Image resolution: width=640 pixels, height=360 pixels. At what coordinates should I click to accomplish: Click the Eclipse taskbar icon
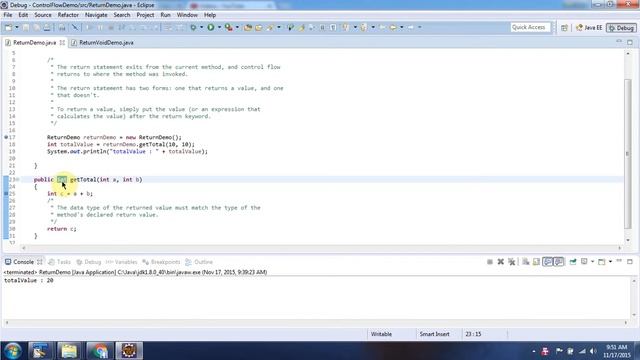tap(129, 351)
